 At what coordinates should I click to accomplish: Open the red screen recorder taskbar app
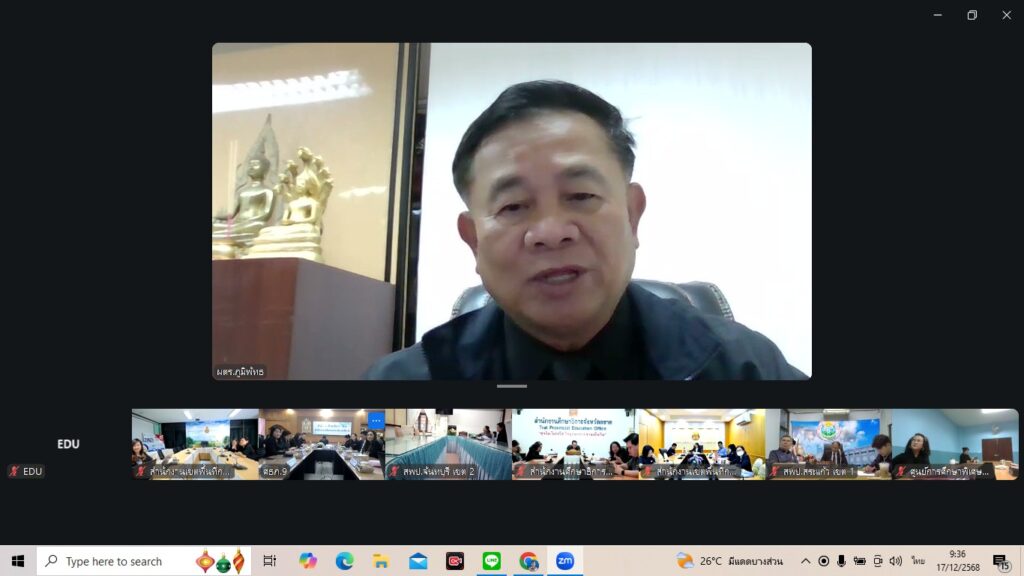[x=455, y=561]
